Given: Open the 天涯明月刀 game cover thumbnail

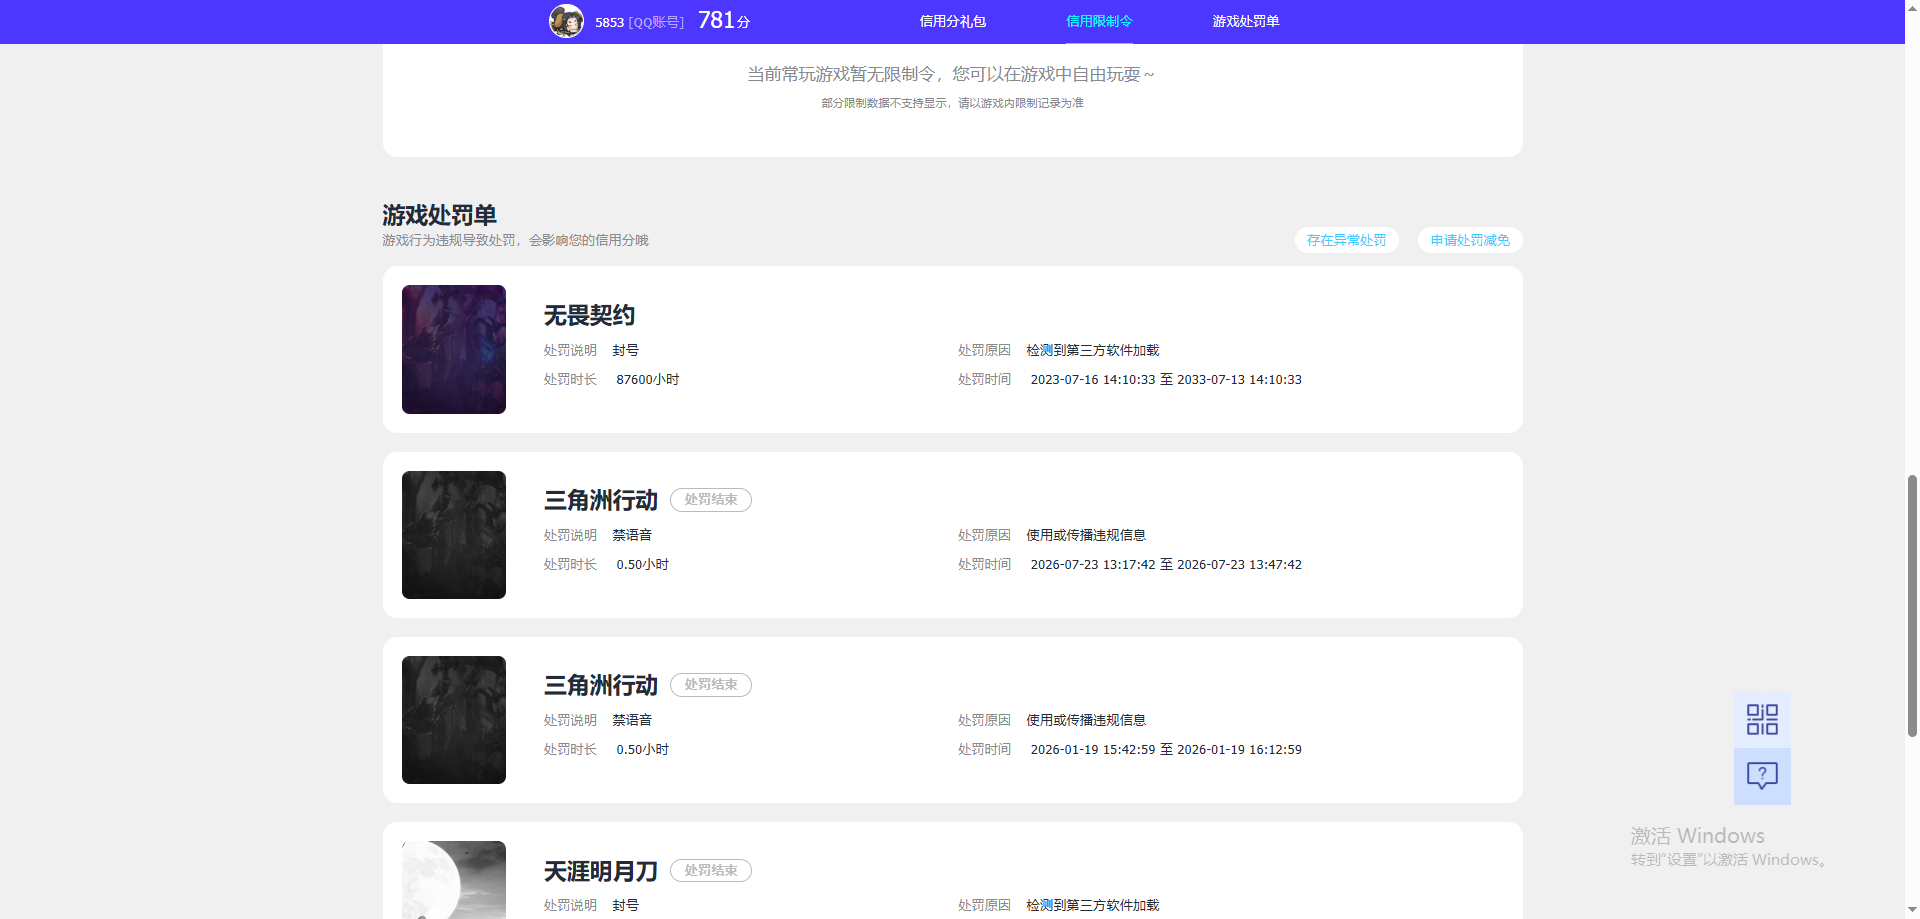Looking at the screenshot, I should pos(454,880).
